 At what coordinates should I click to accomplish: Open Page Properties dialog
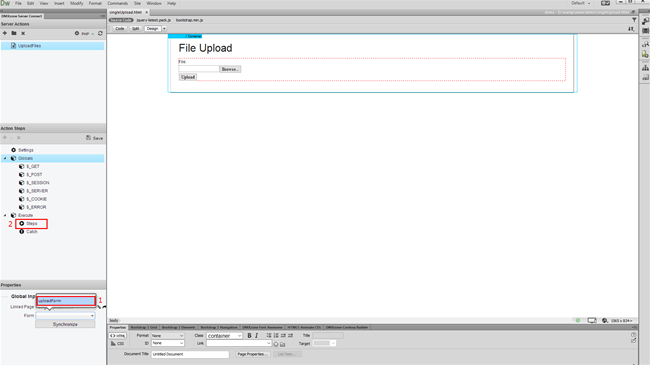252,354
